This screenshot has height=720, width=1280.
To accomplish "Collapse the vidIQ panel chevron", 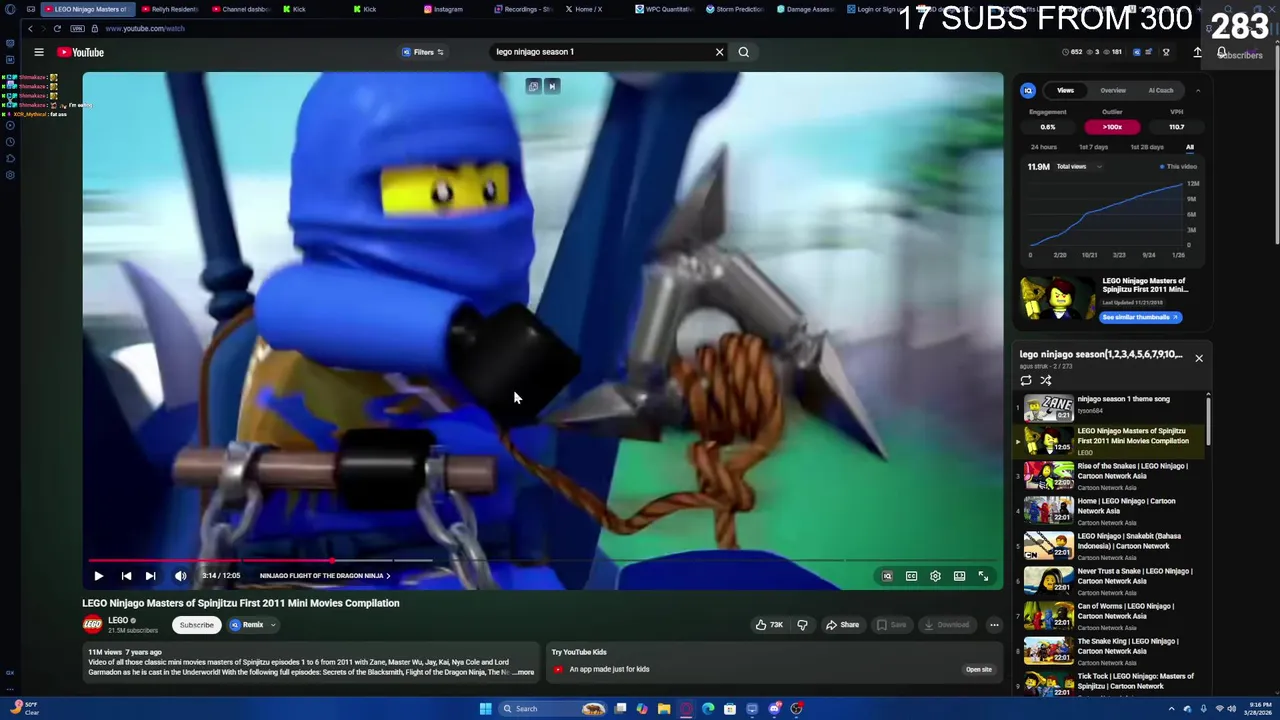I will [x=1198, y=90].
